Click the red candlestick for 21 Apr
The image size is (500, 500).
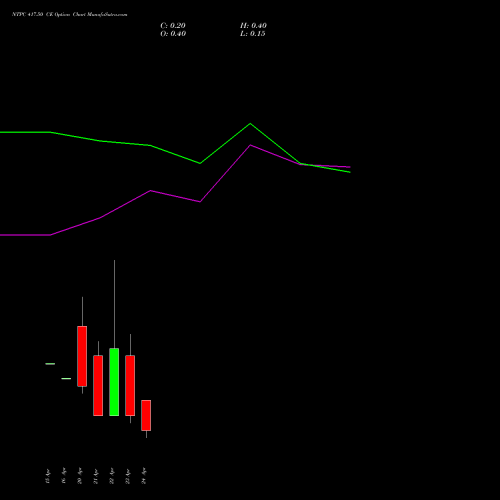coord(98,386)
